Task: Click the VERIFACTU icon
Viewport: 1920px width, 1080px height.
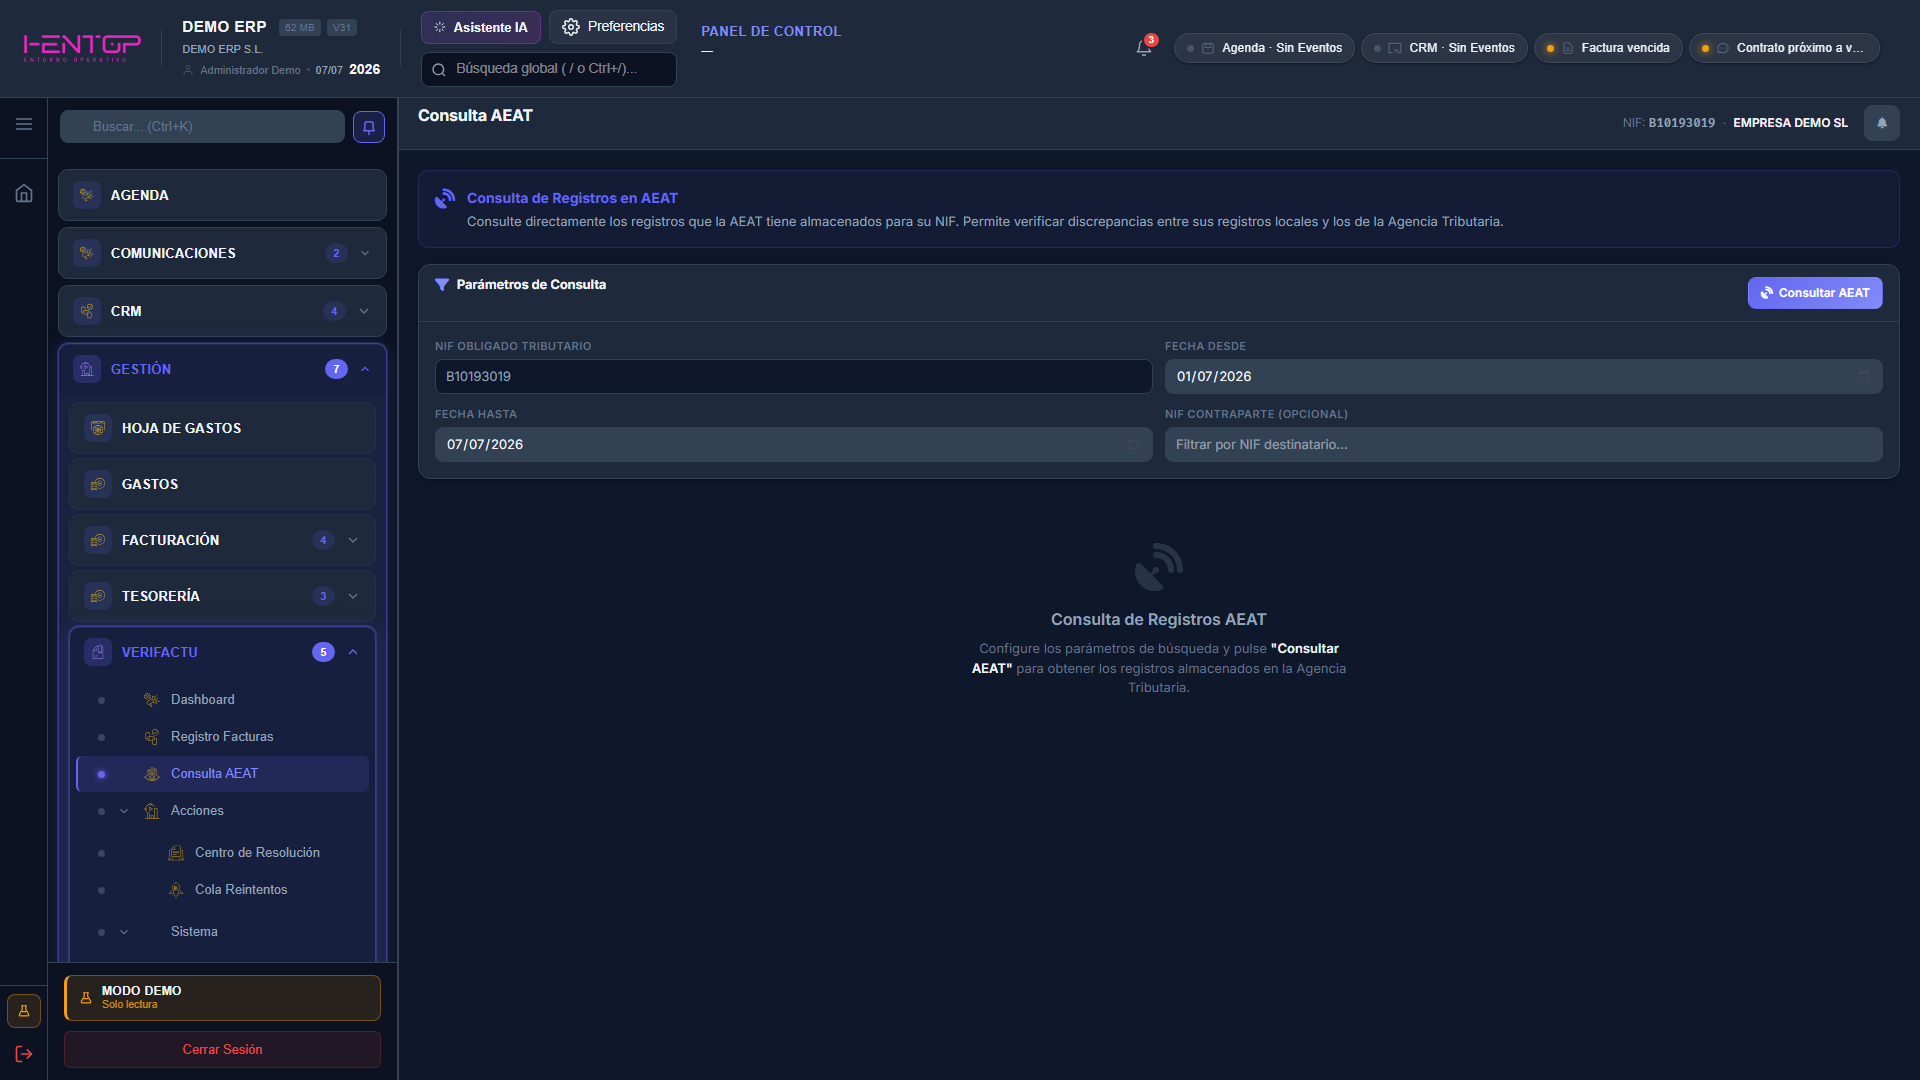Action: pos(98,652)
